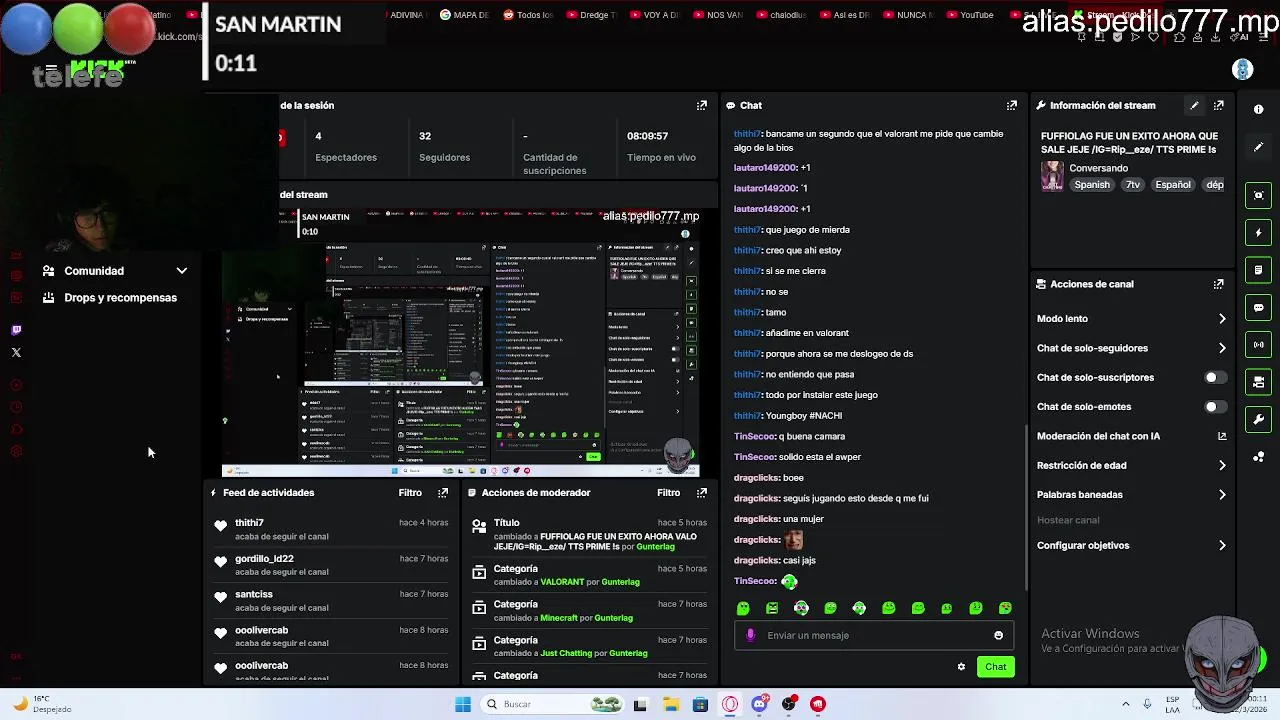Click the camera icon in right sidebar
This screenshot has width=1280, height=720.
(1259, 382)
